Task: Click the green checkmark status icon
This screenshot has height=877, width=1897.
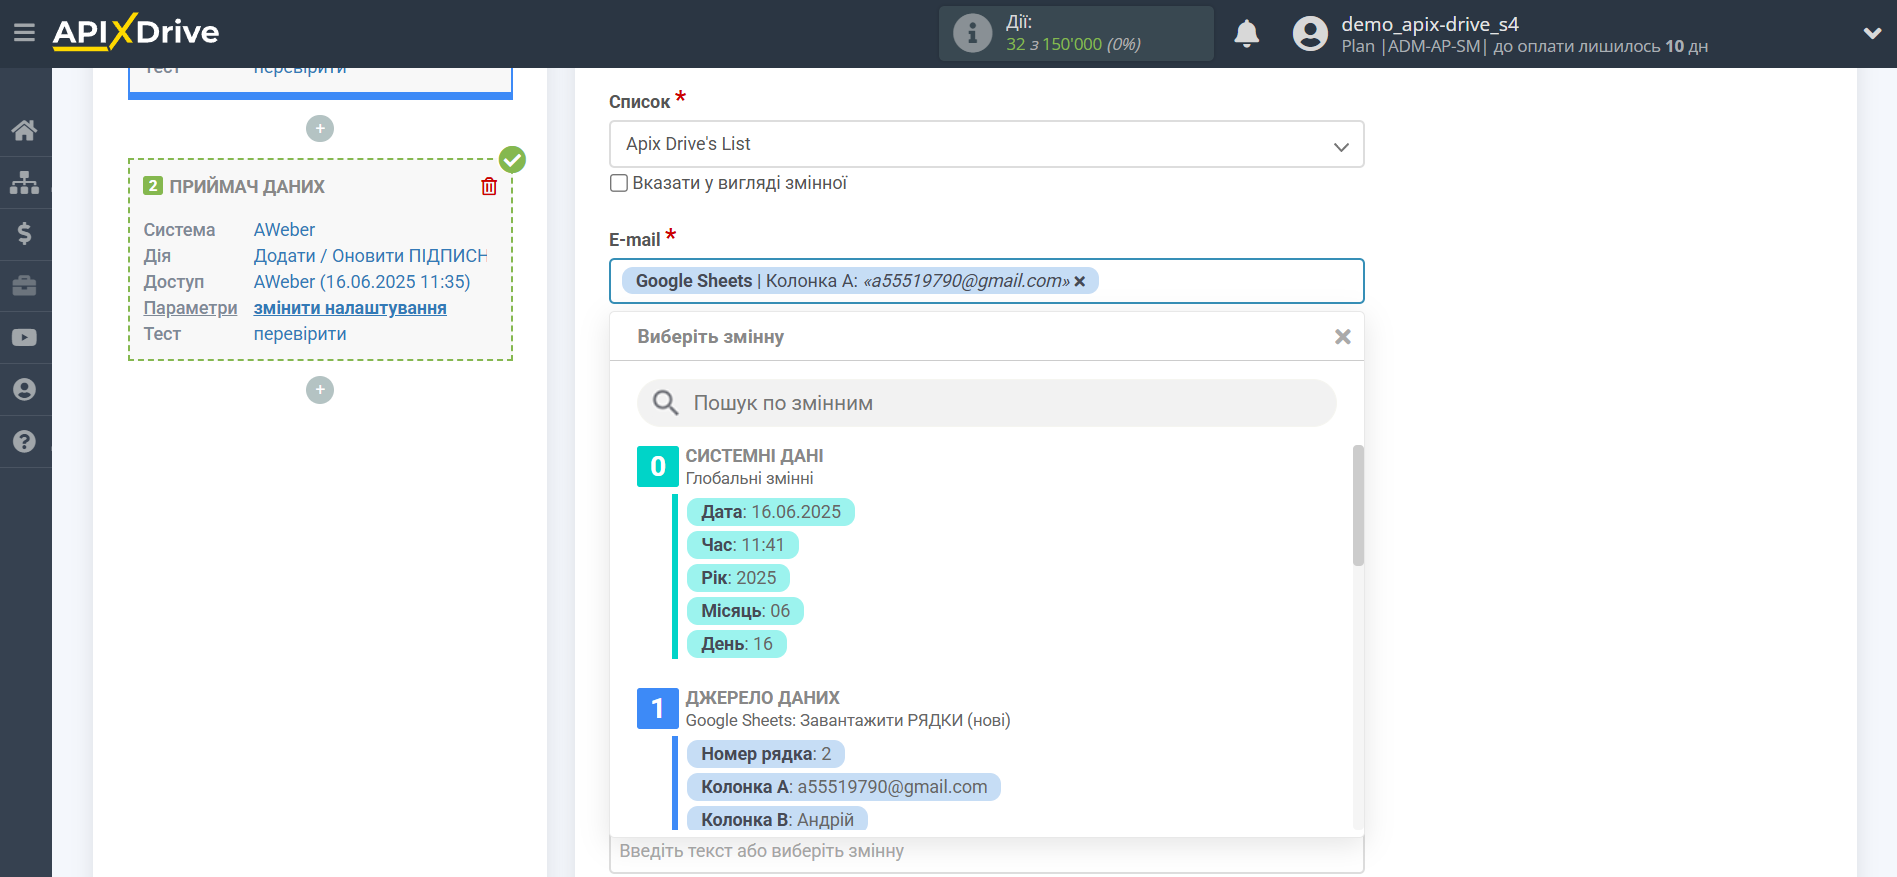Action: (x=512, y=160)
